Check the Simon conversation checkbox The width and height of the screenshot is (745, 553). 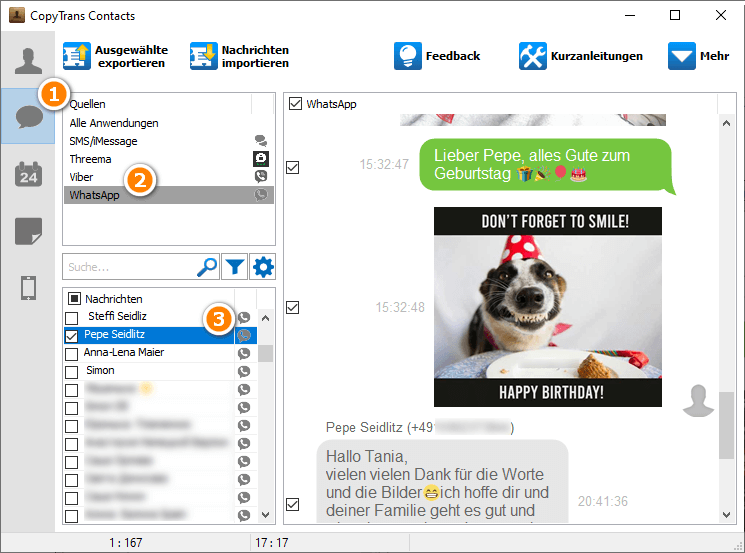(71, 372)
